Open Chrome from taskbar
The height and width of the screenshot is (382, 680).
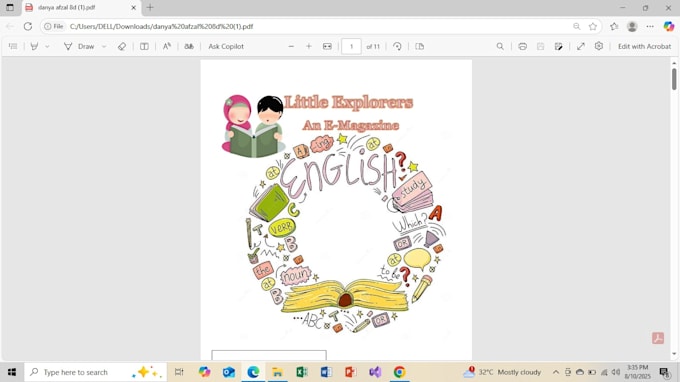399,372
